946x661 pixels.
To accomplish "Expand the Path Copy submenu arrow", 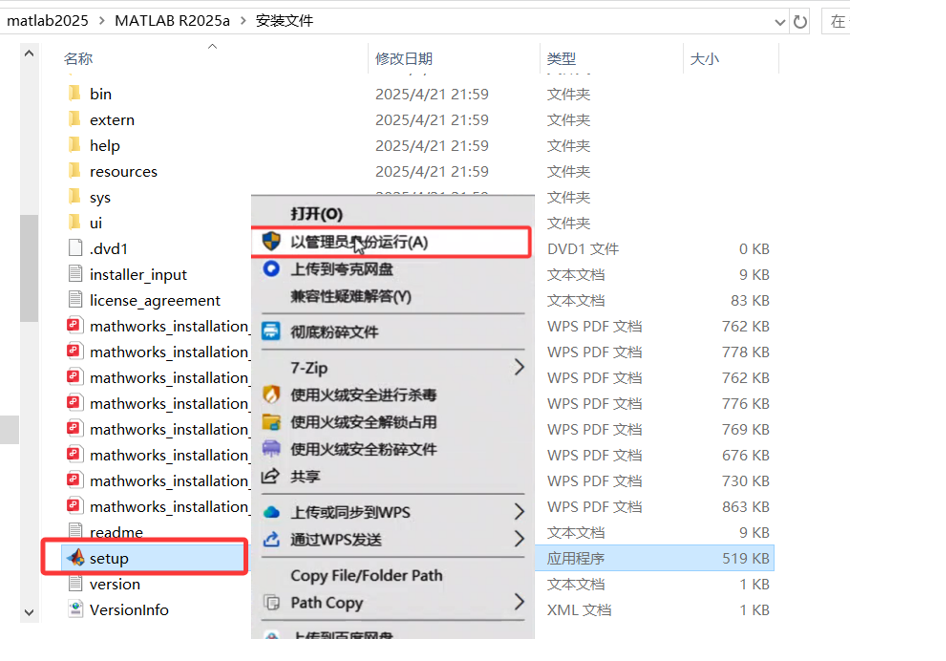I will (x=519, y=601).
